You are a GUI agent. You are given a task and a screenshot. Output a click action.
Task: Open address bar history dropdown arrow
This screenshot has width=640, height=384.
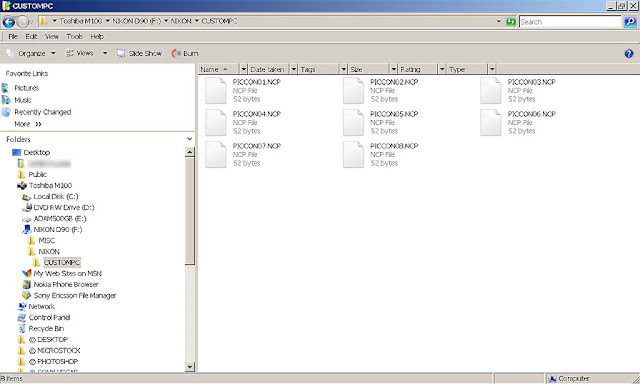coord(499,21)
